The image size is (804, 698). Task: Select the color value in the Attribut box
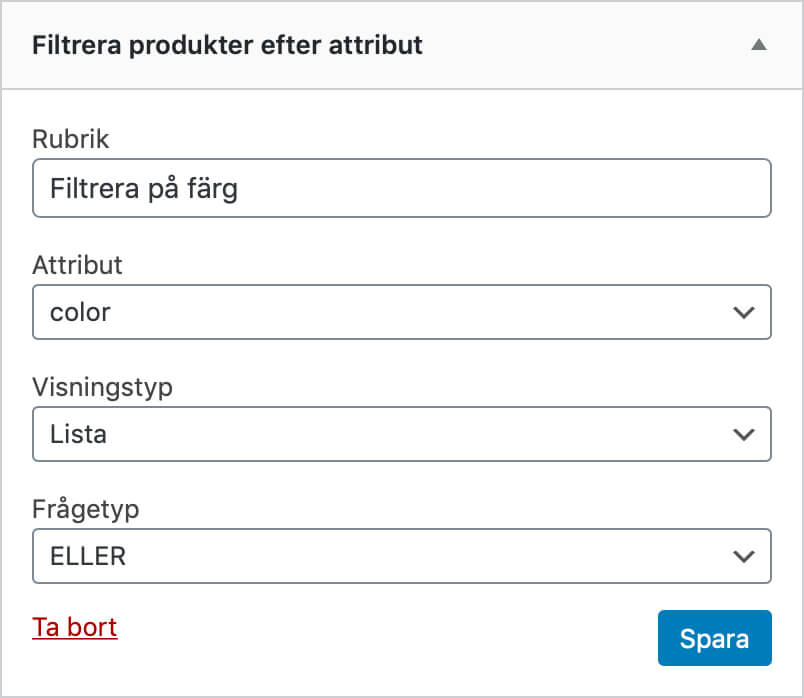tap(80, 312)
